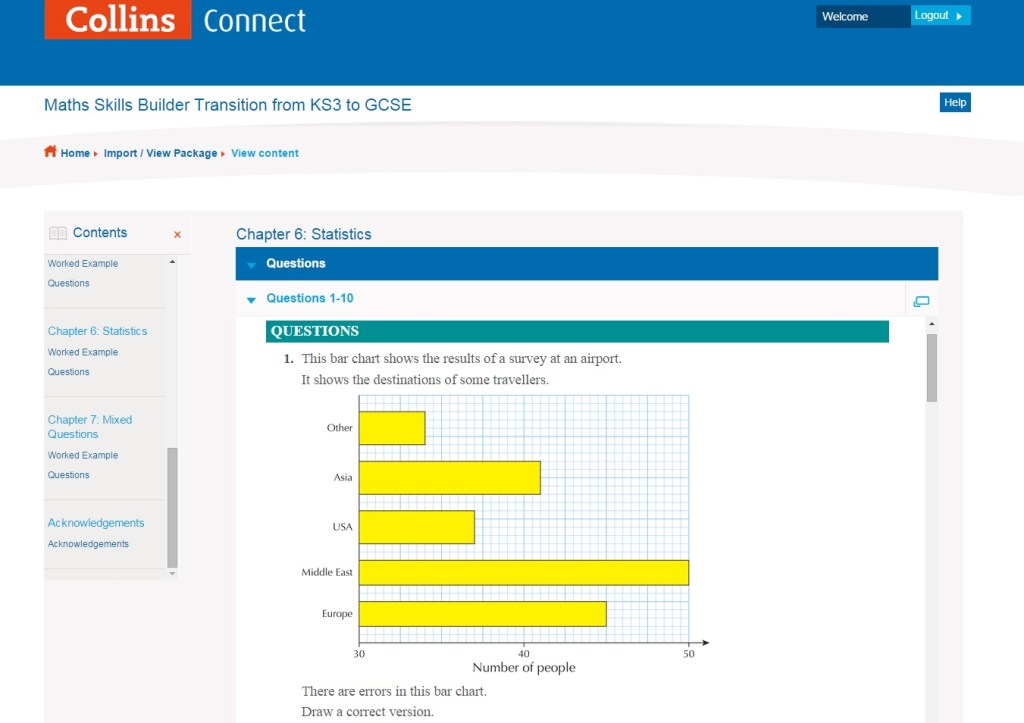Click the Collins logo in the header
1024x723 pixels.
coord(117,20)
